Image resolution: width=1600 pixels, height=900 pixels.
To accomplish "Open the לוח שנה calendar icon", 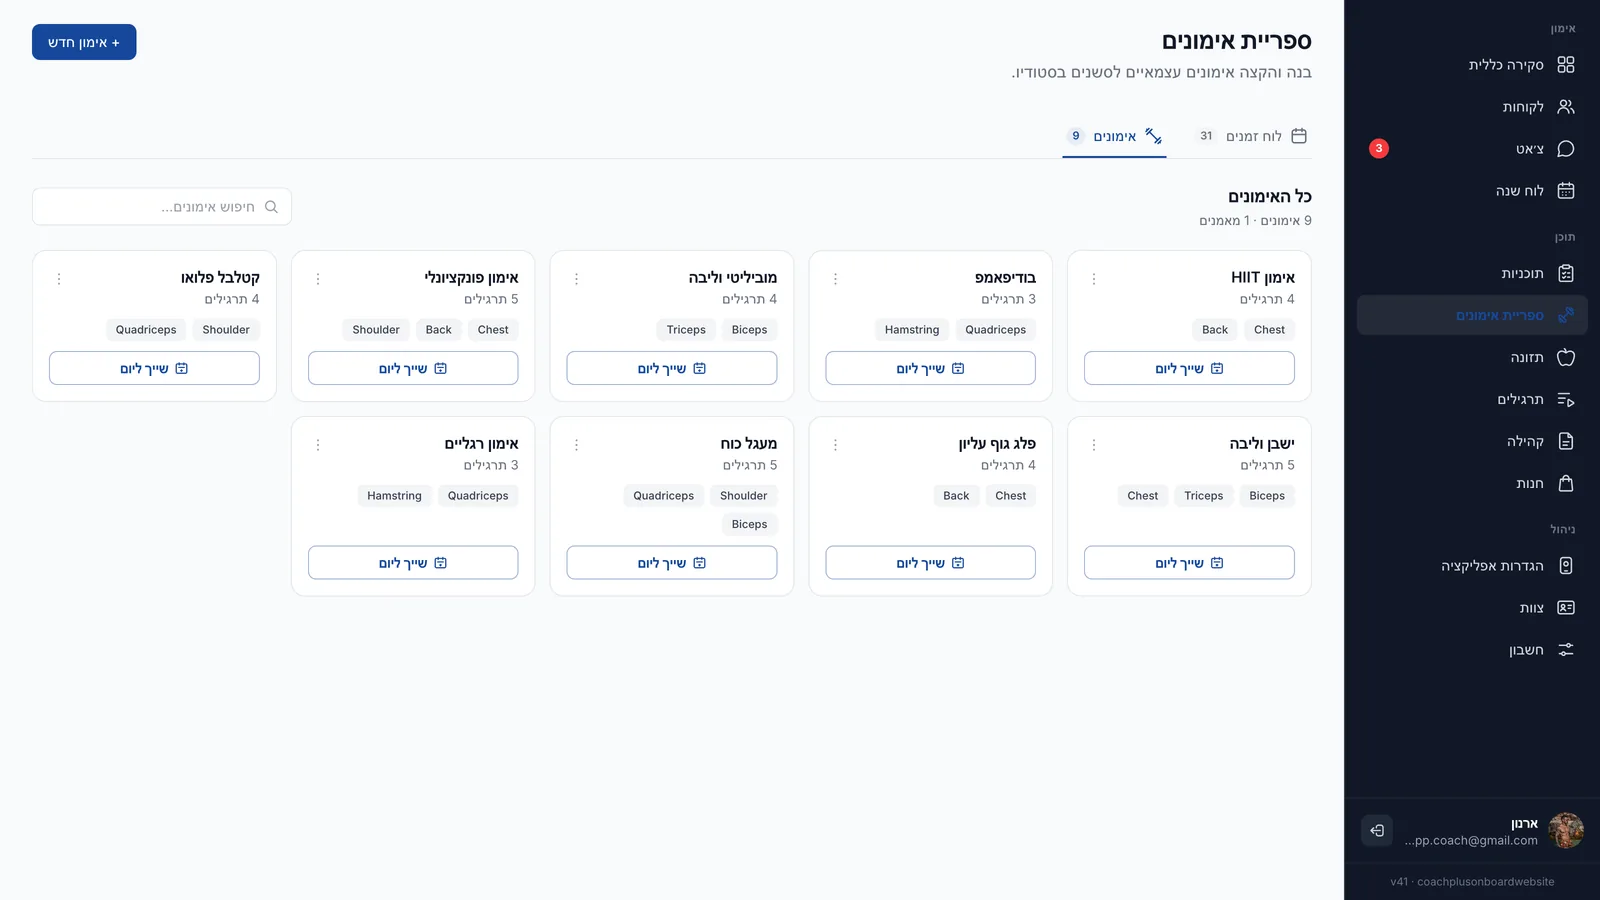I will point(1566,191).
